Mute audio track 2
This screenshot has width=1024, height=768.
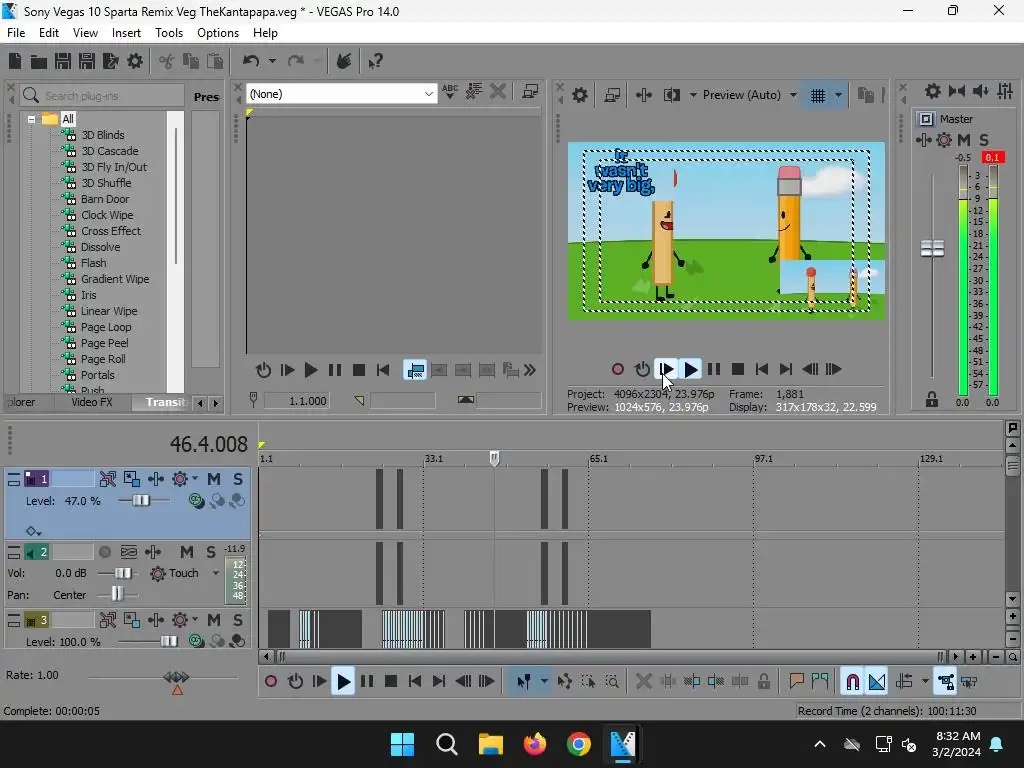click(187, 552)
